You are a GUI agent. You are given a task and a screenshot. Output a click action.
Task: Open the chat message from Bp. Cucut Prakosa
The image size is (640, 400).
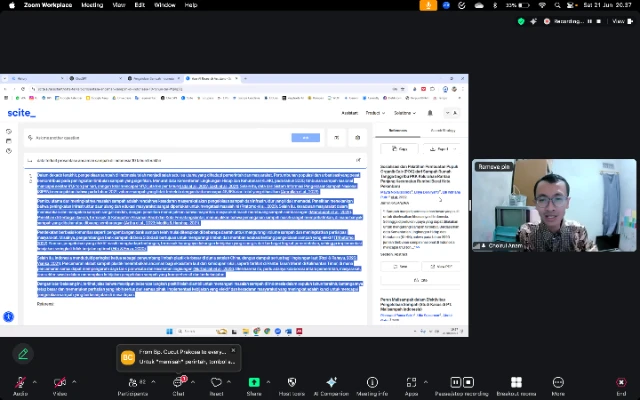(x=179, y=357)
